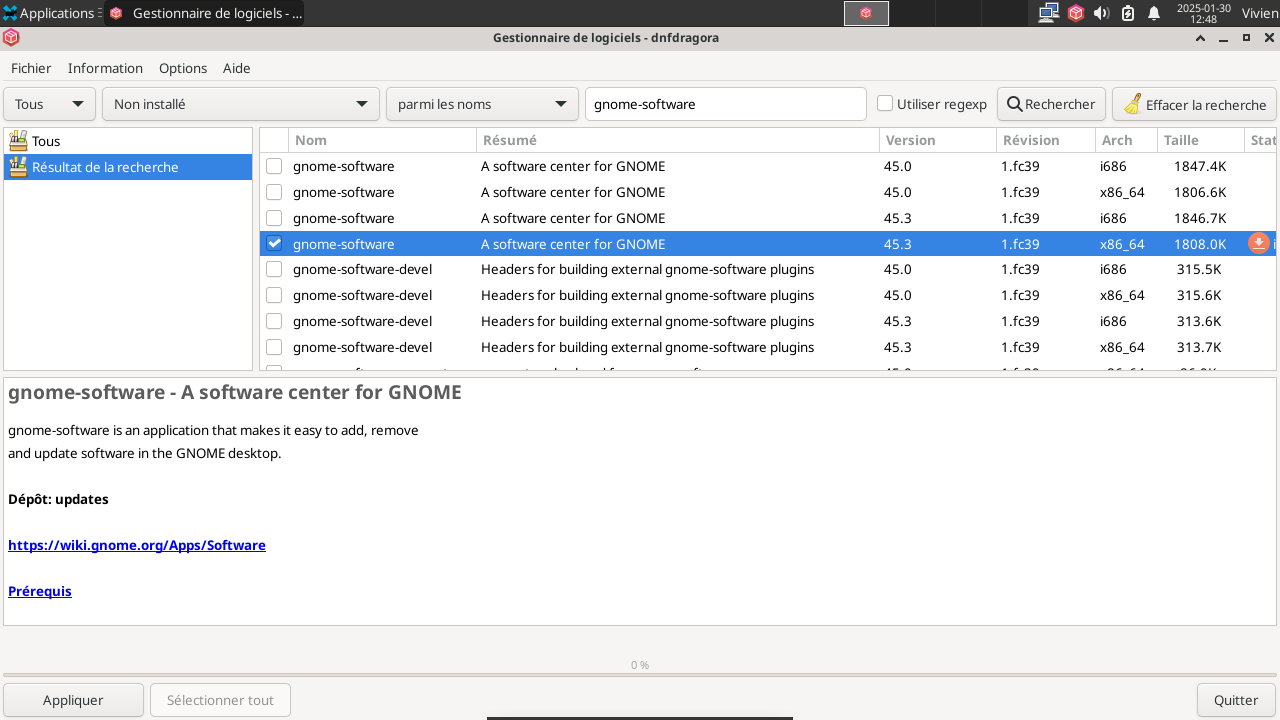Sort by the Arch column header
This screenshot has height=720, width=1280.
1126,140
